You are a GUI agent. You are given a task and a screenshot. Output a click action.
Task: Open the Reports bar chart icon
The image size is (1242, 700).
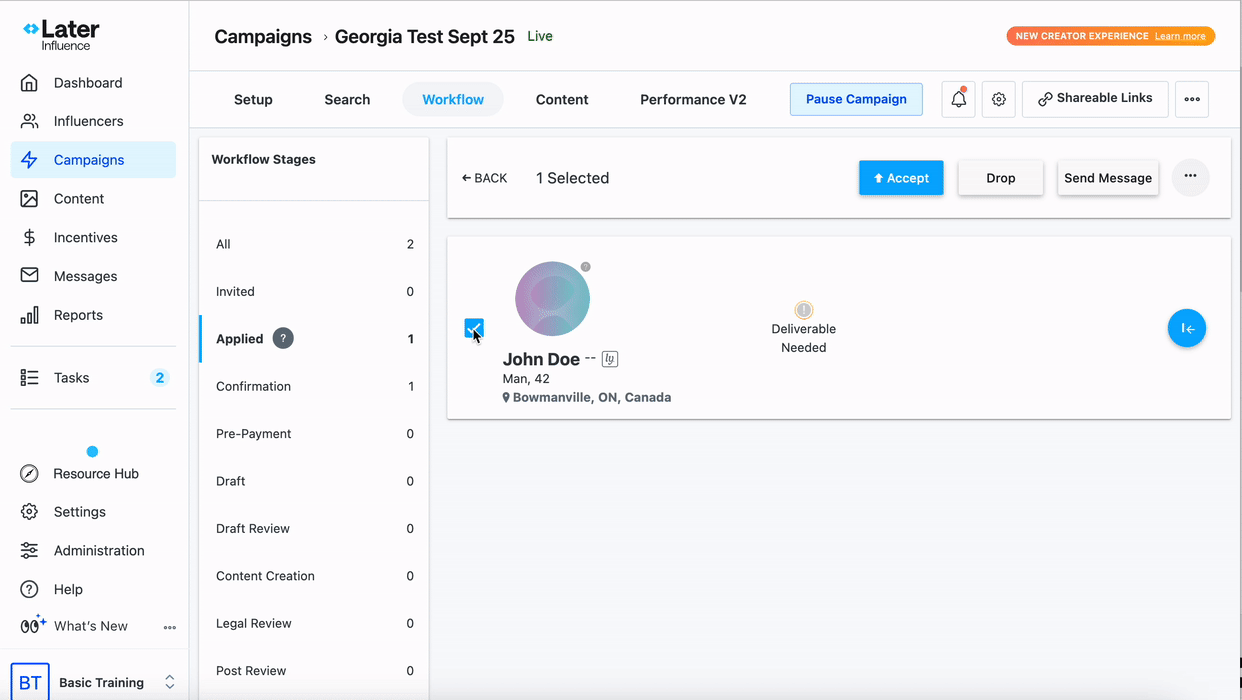[x=30, y=315]
